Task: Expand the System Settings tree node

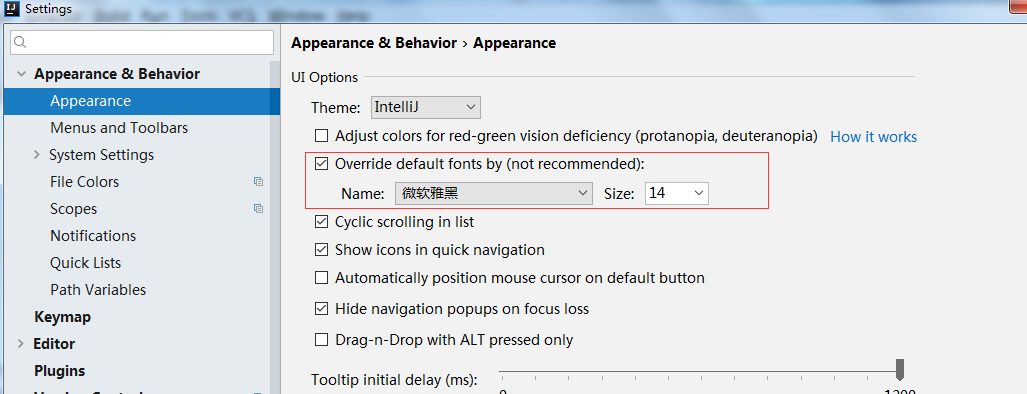Action: [37, 155]
